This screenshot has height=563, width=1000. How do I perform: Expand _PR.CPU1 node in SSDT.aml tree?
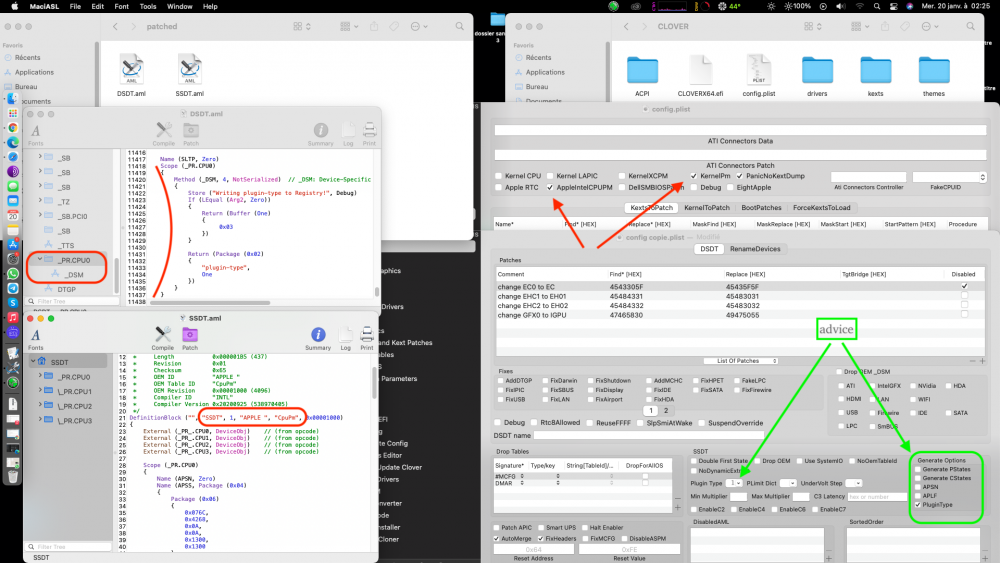[x=40, y=391]
